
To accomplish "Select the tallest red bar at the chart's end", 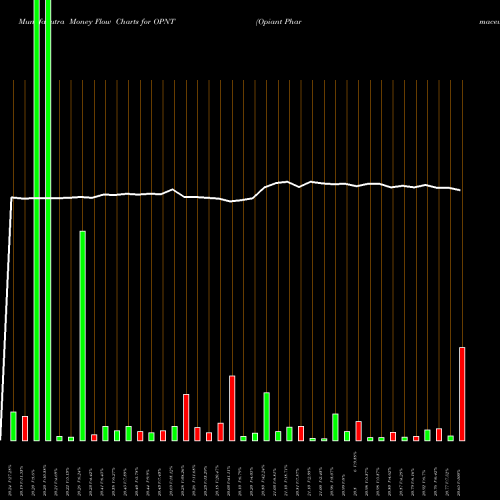I will pos(462,394).
